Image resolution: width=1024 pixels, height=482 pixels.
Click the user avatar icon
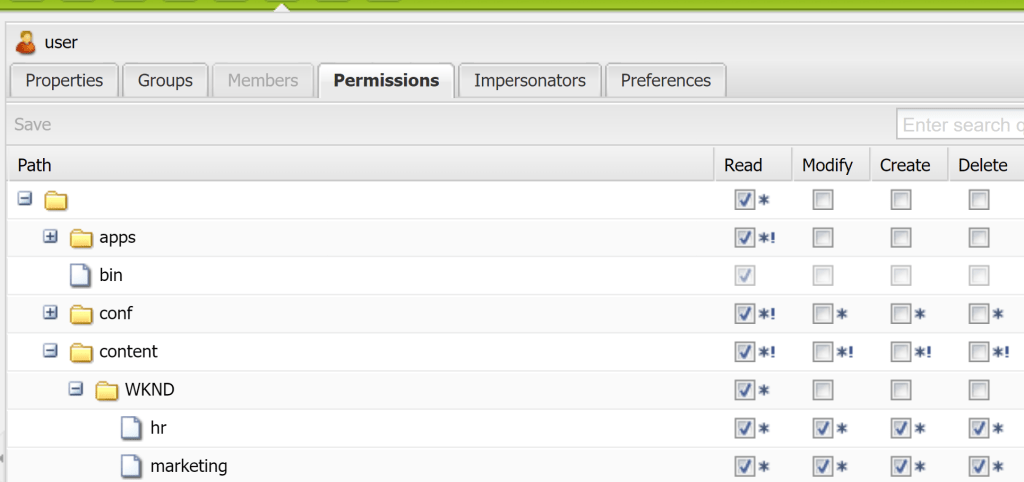click(x=26, y=42)
